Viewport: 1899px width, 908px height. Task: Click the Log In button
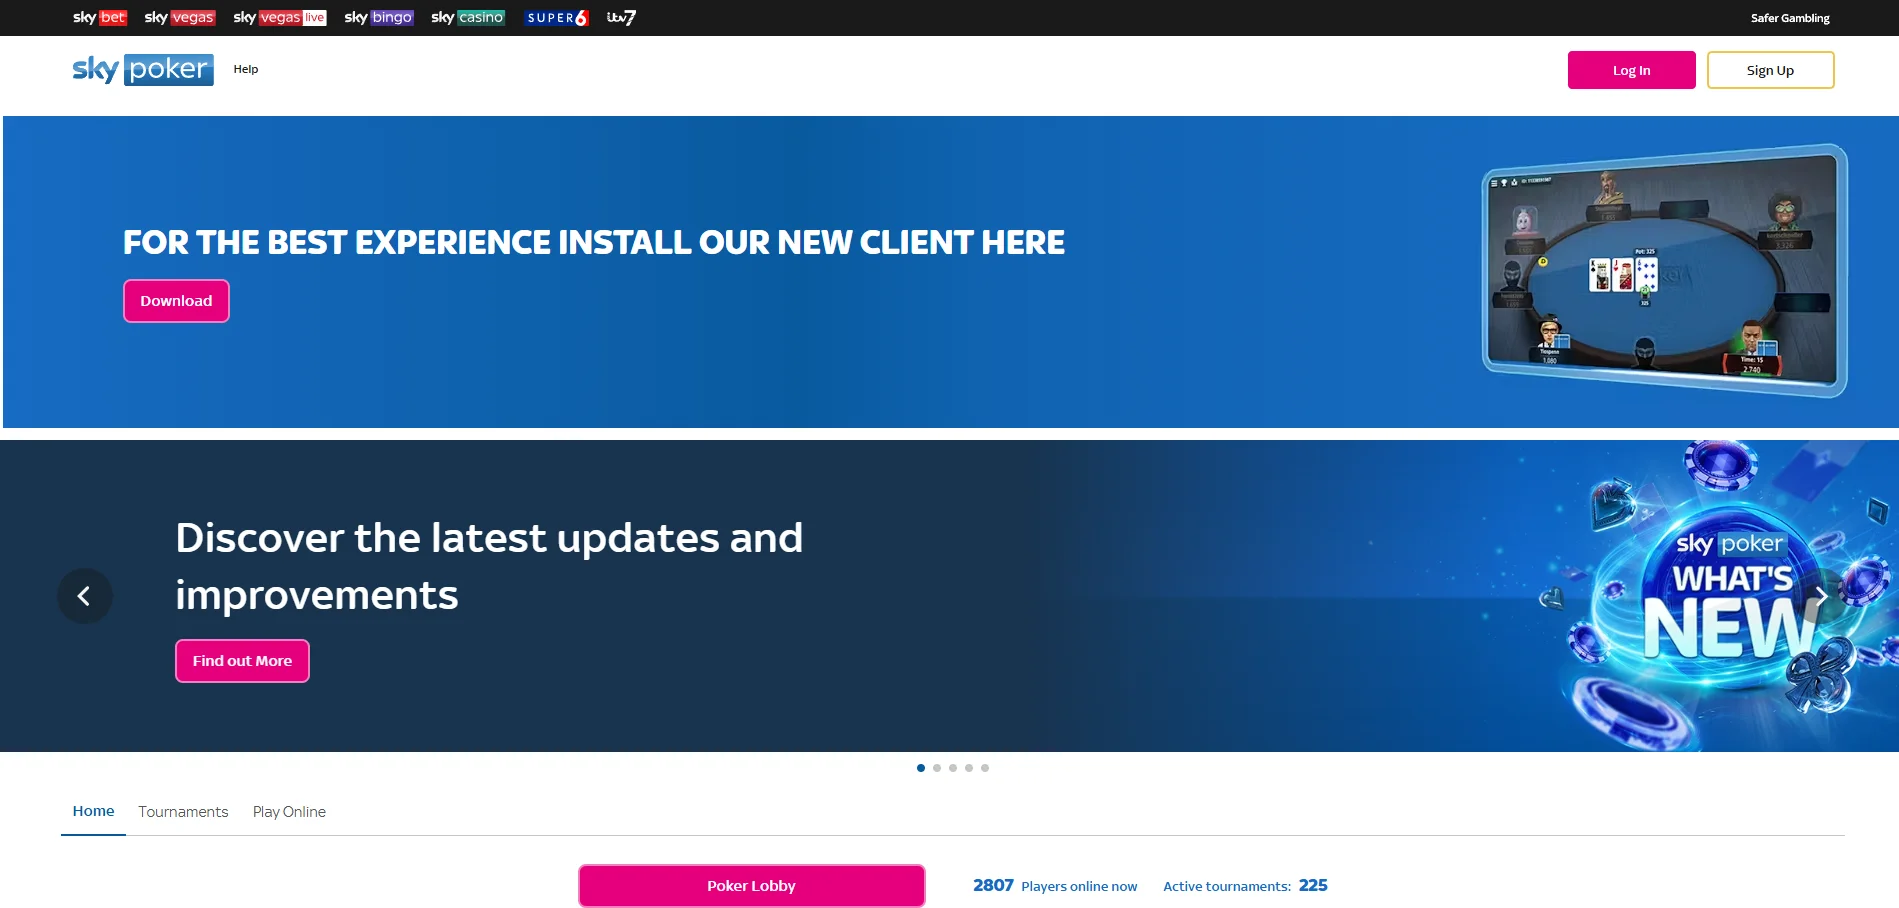[x=1632, y=70]
